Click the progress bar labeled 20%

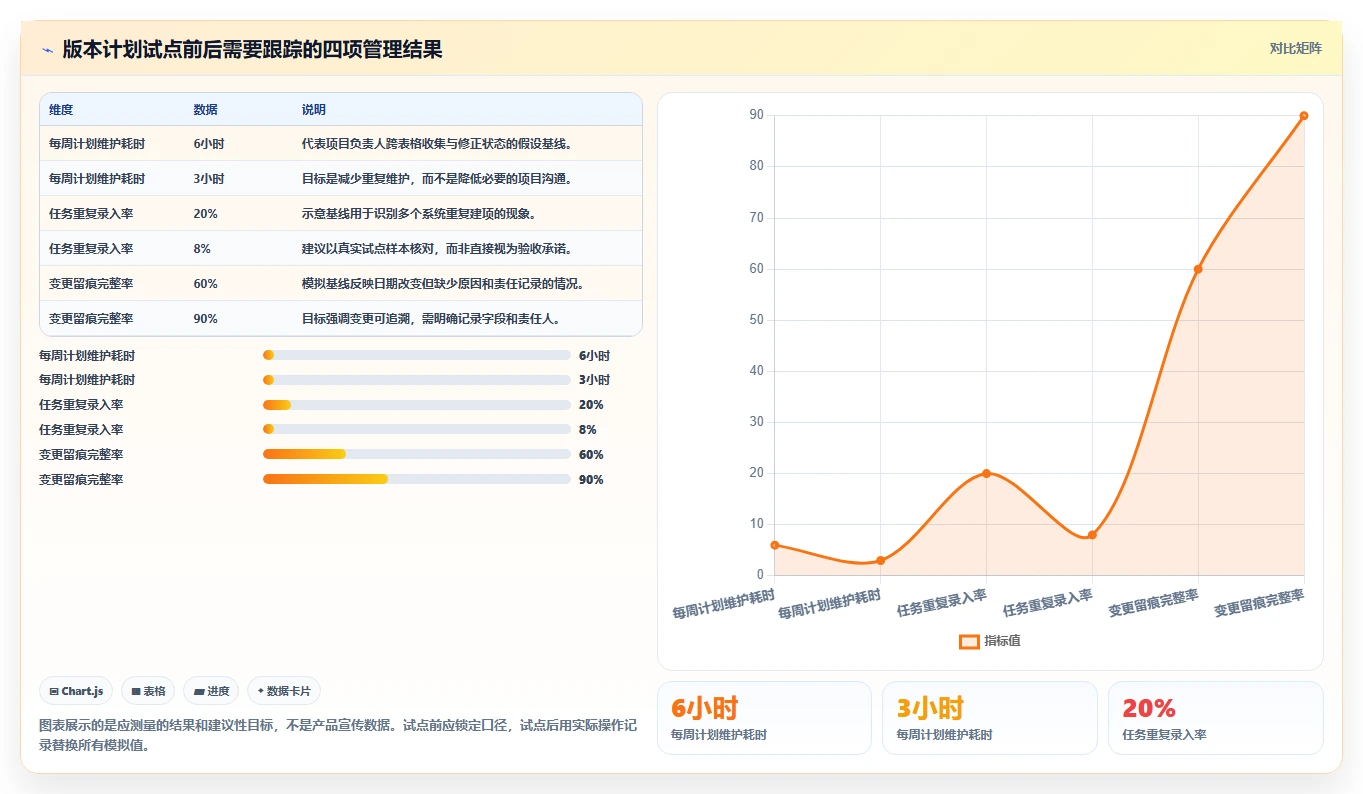pyautogui.click(x=417, y=405)
